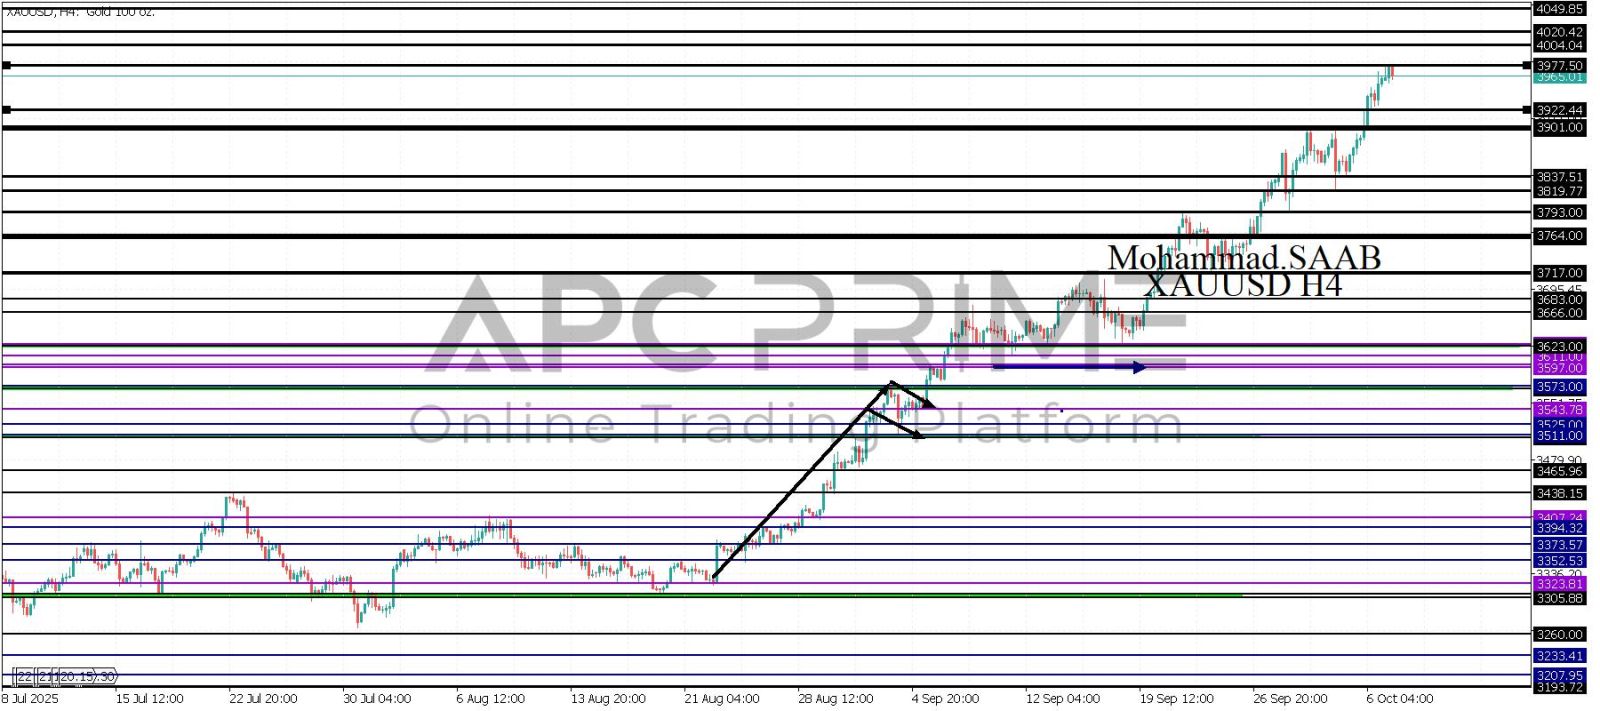
Task: Click the 21 Aug 04:00 time axis label
Action: pyautogui.click(x=721, y=699)
